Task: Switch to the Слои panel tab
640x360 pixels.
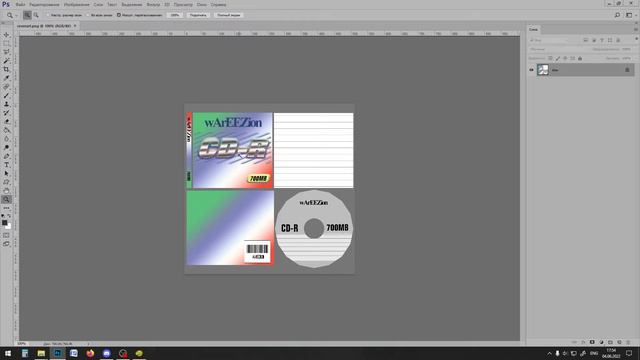Action: tap(533, 29)
